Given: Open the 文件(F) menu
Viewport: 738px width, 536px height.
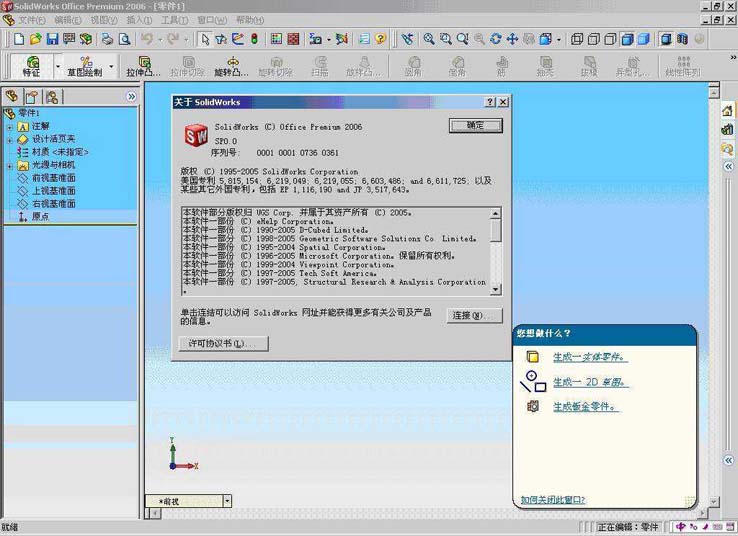Looking at the screenshot, I should [32, 20].
